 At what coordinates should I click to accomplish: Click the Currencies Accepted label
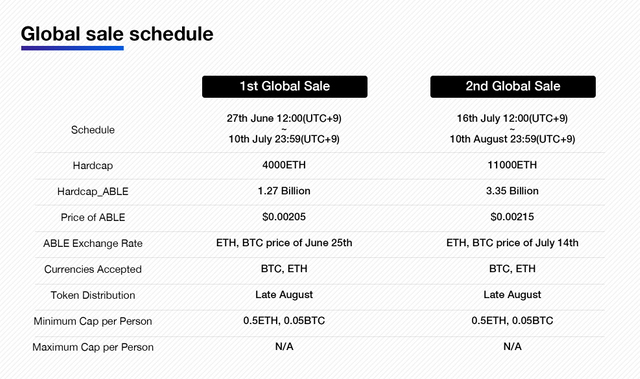pos(93,269)
